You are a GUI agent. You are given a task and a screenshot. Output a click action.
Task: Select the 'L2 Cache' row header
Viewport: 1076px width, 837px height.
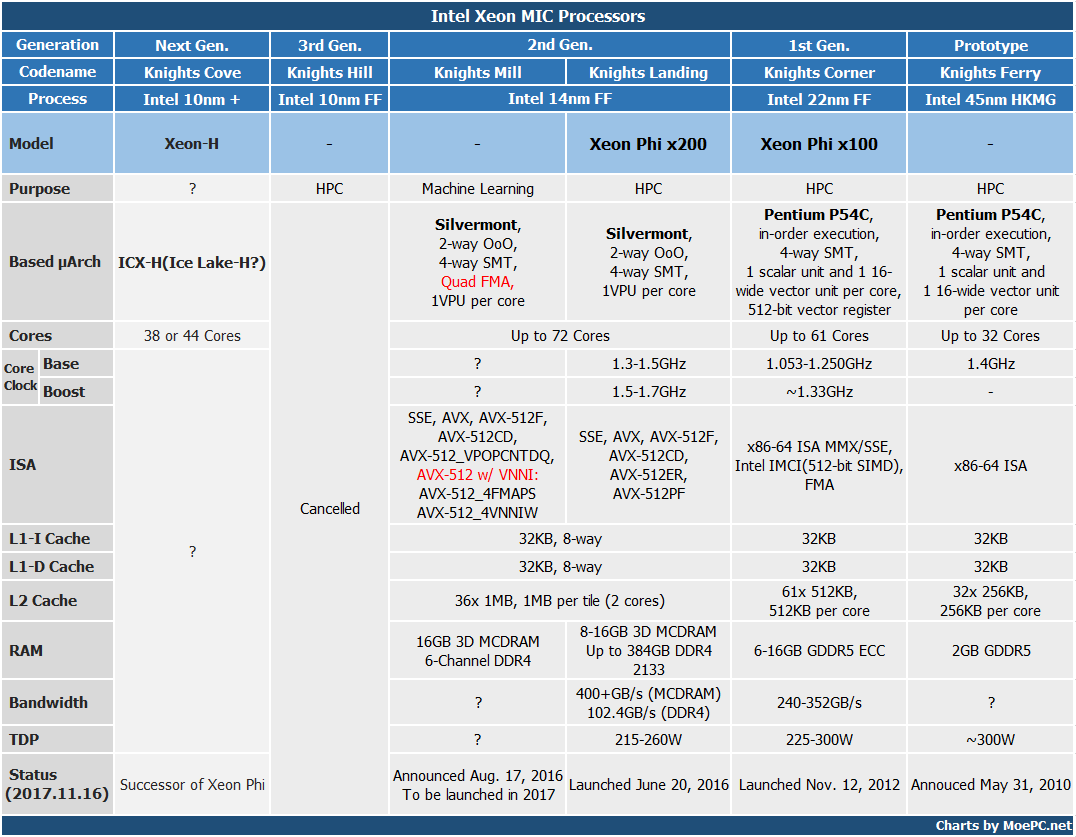click(58, 600)
